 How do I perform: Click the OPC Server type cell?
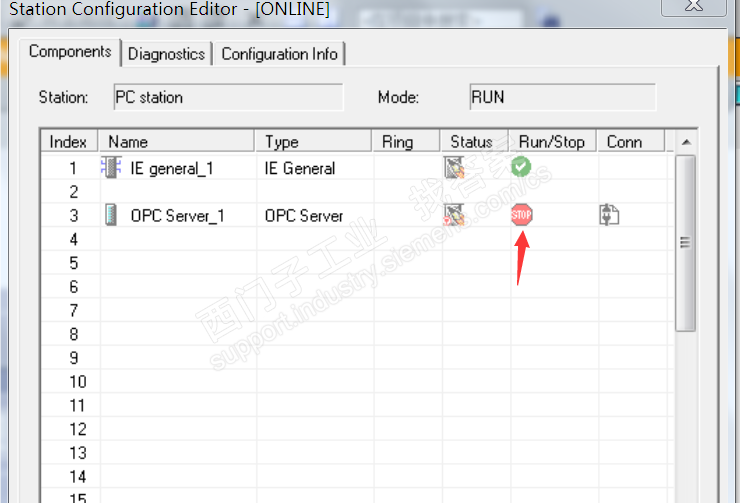pyautogui.click(x=315, y=216)
